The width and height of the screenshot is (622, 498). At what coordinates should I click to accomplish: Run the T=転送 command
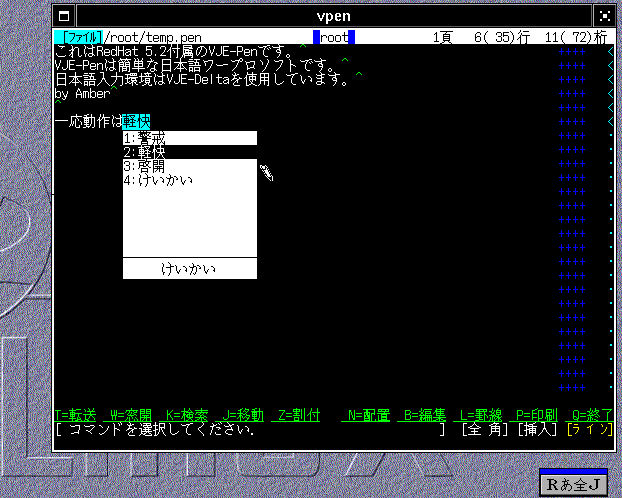[x=75, y=415]
